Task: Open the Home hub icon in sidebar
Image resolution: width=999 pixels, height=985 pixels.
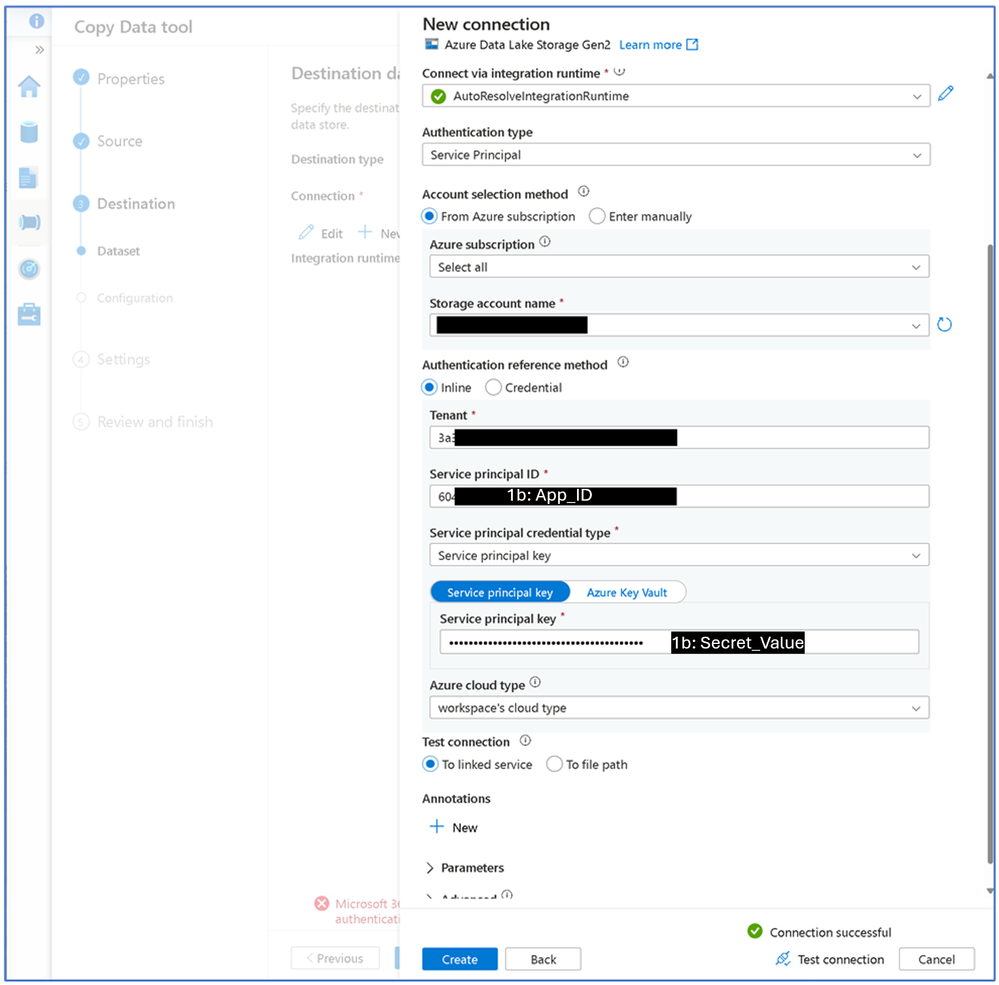Action: click(x=29, y=86)
